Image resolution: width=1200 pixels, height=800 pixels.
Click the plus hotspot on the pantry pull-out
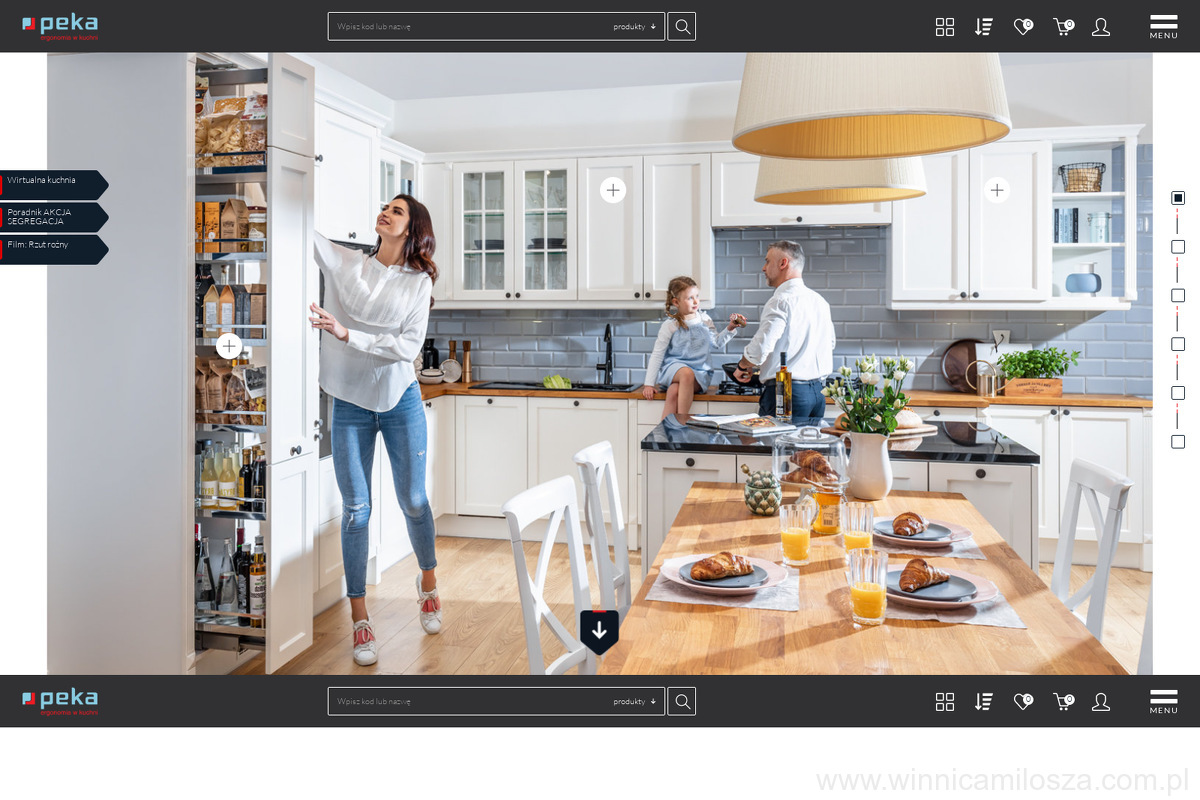coord(229,346)
